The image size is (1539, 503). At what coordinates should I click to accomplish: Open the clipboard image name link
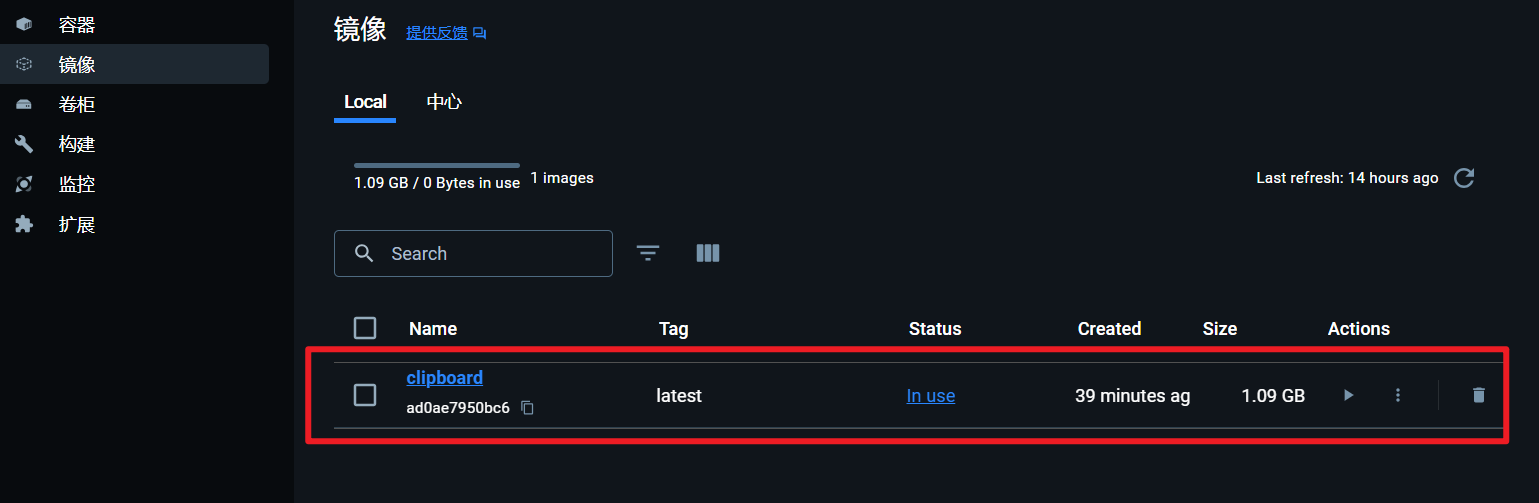point(445,378)
